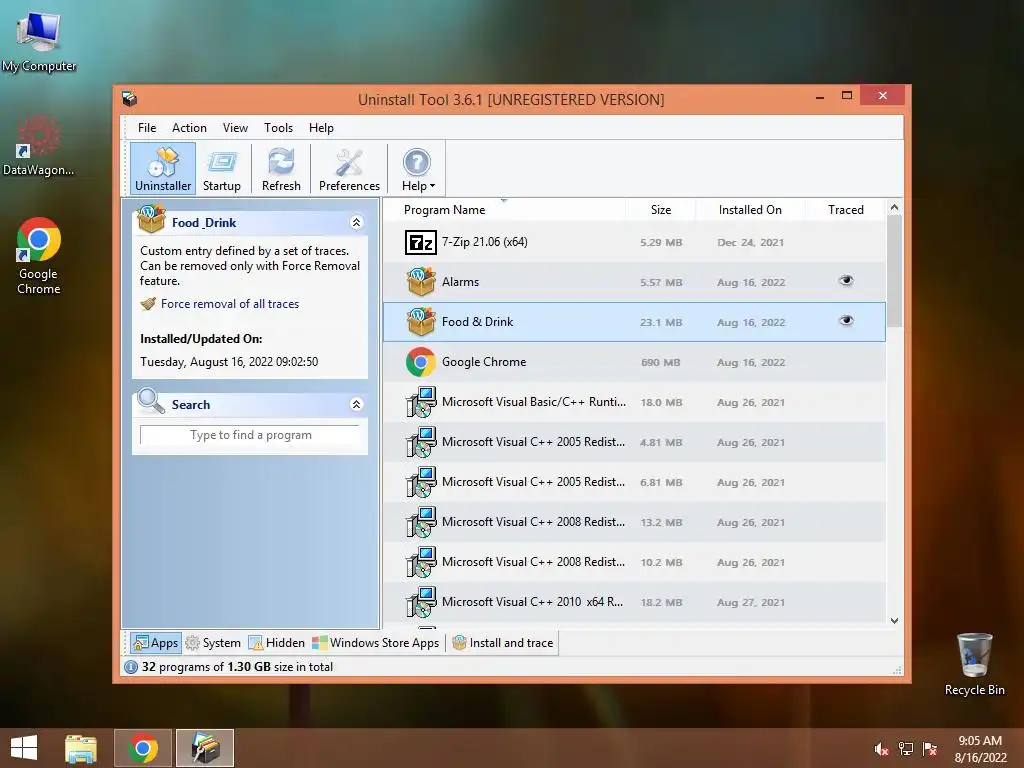Screen dimensions: 1024x768
Task: Click the Alarms package icon
Action: click(x=421, y=281)
